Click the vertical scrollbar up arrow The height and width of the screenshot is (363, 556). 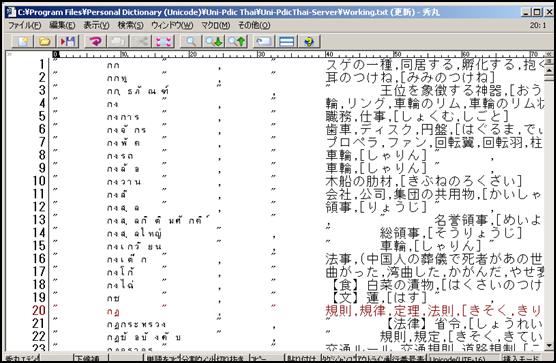click(549, 70)
